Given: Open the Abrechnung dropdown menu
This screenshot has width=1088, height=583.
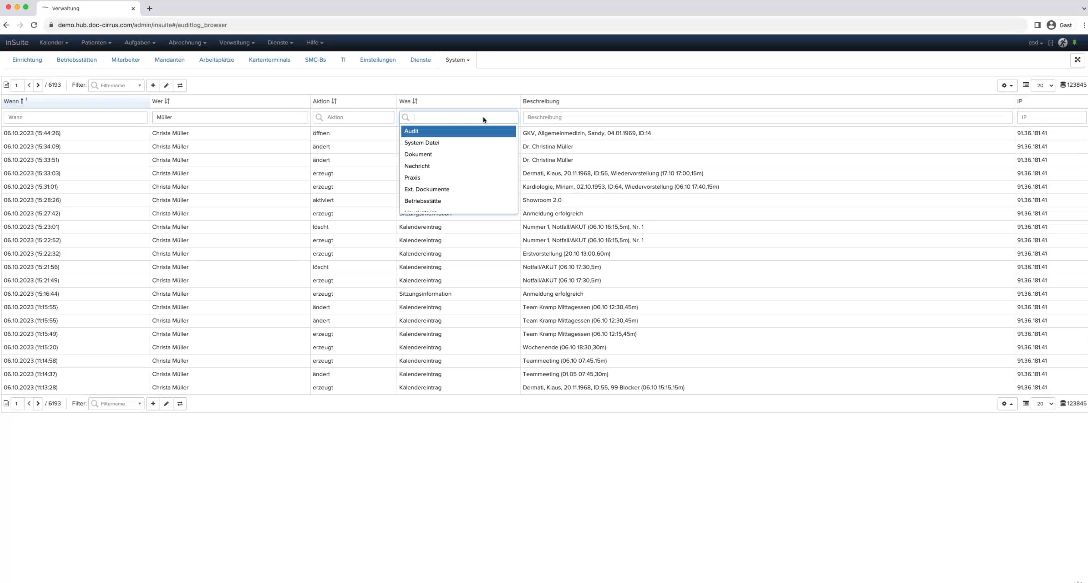Looking at the screenshot, I should coord(187,42).
